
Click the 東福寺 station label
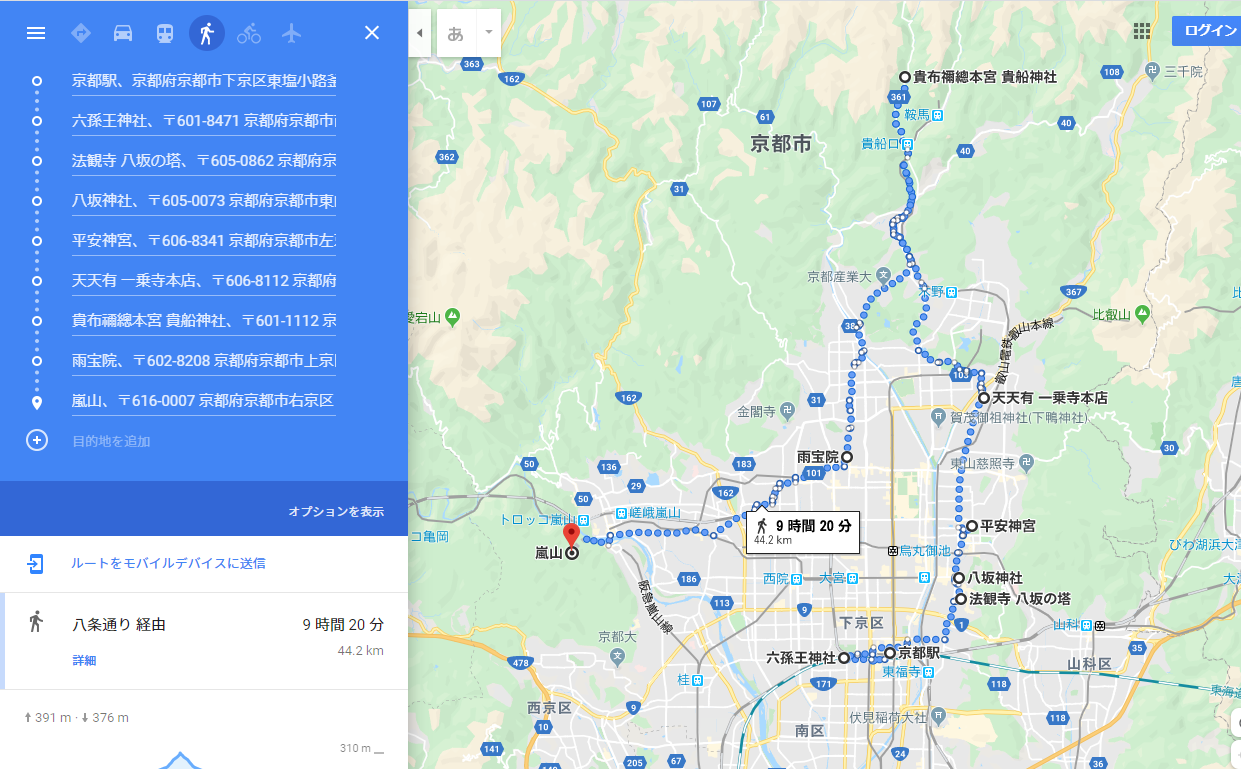tap(901, 673)
